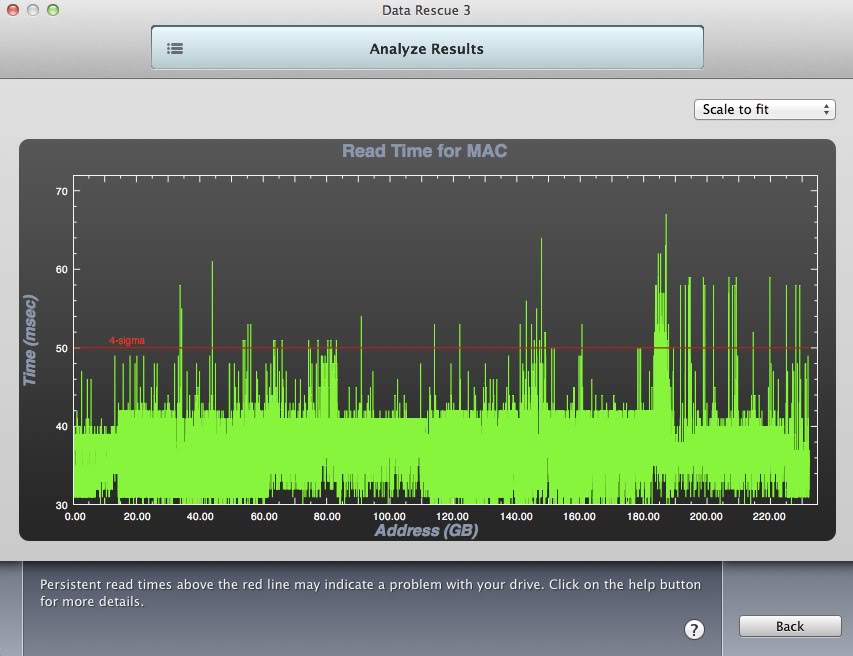Click the green zoom window button
This screenshot has height=656, width=853.
pos(53,10)
